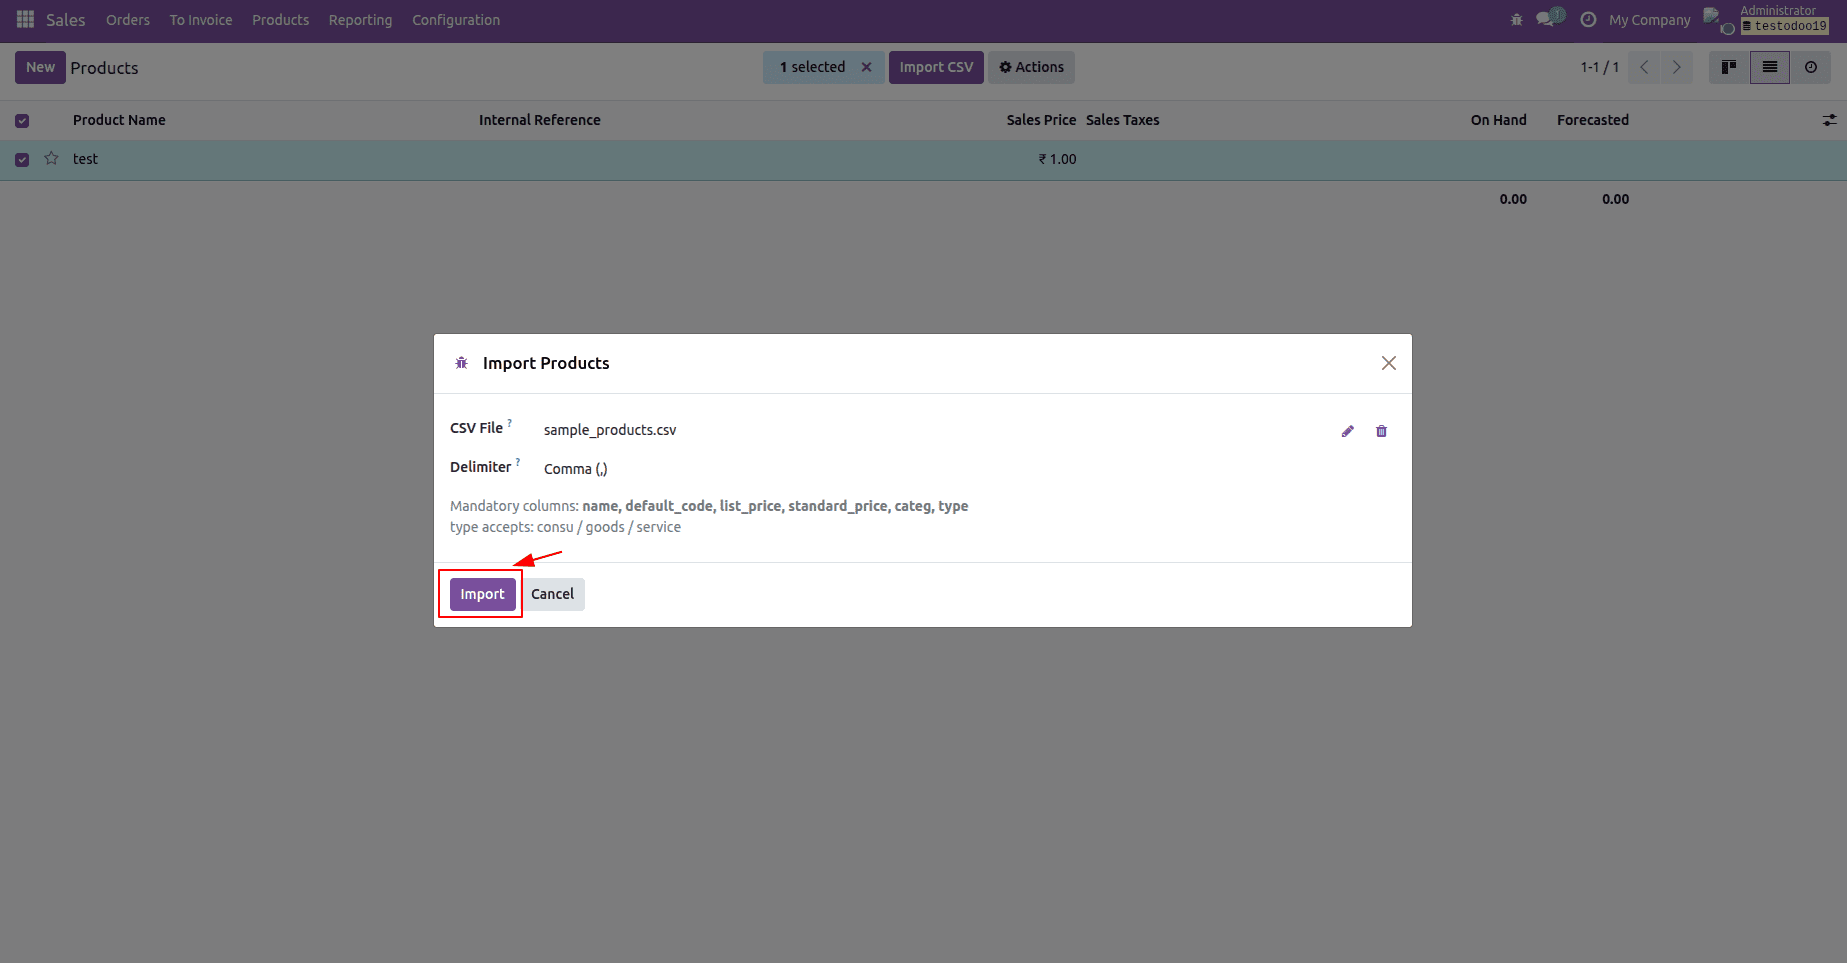Click the sample_products.csv file name
The width and height of the screenshot is (1847, 963).
(x=610, y=430)
